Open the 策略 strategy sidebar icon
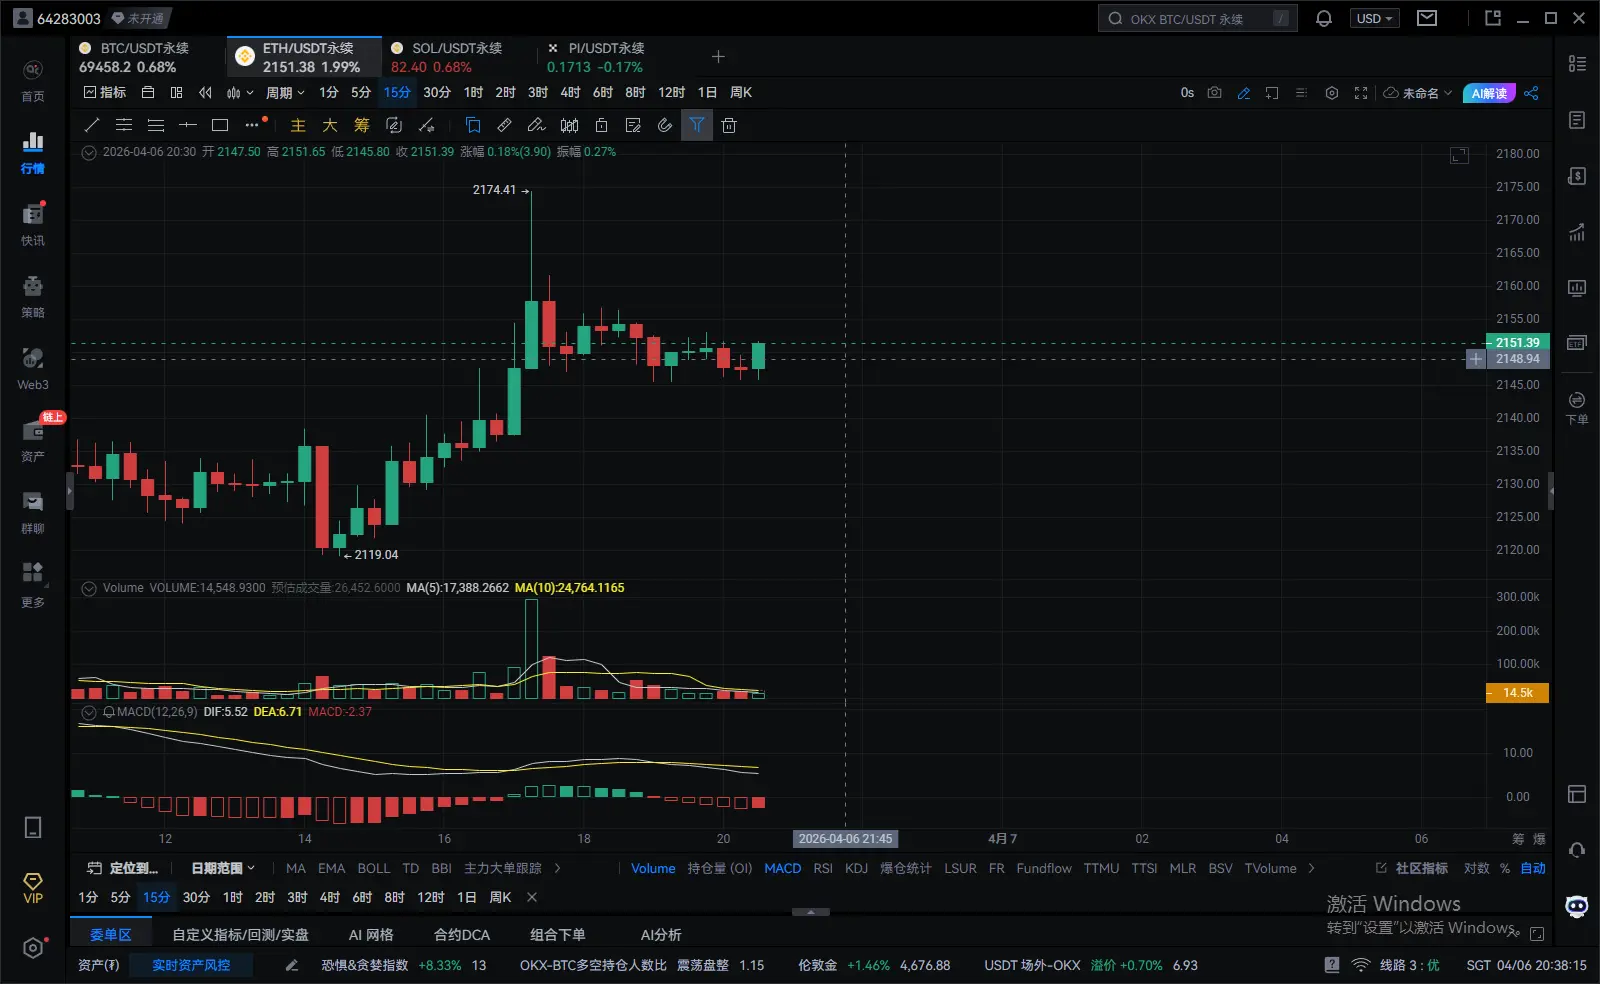1600x984 pixels. pyautogui.click(x=33, y=296)
